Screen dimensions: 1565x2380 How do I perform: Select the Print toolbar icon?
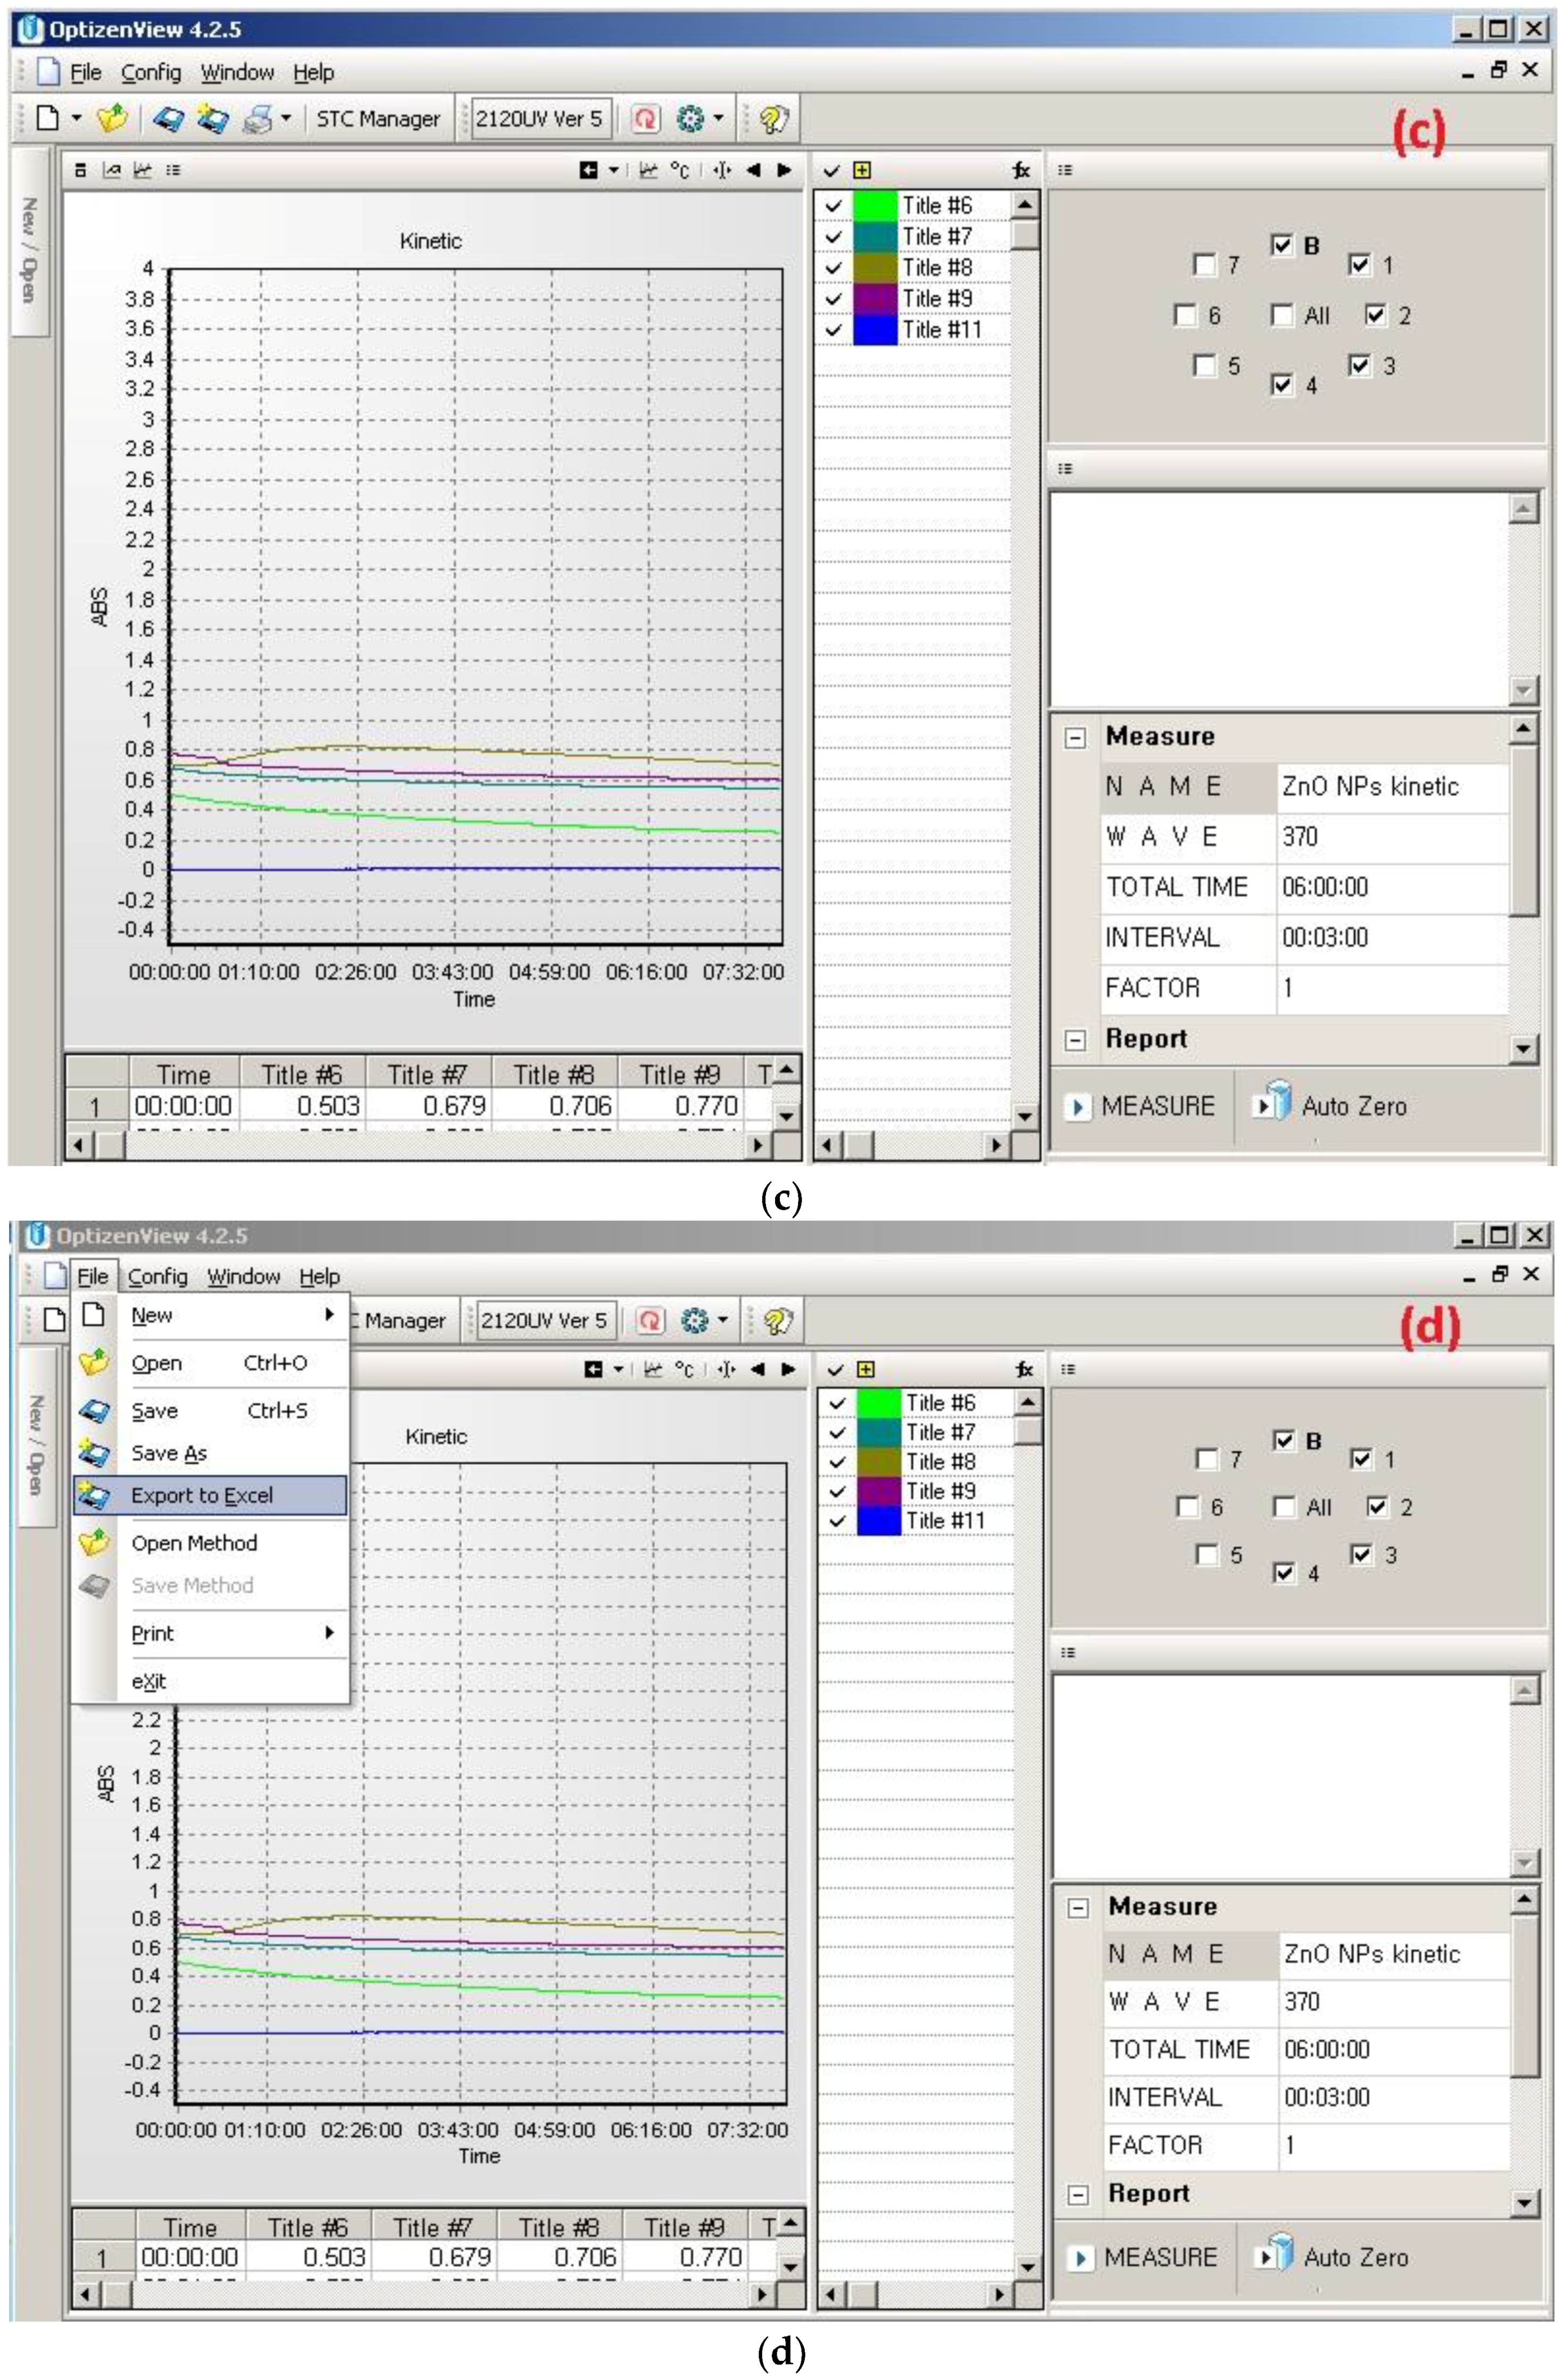[257, 118]
